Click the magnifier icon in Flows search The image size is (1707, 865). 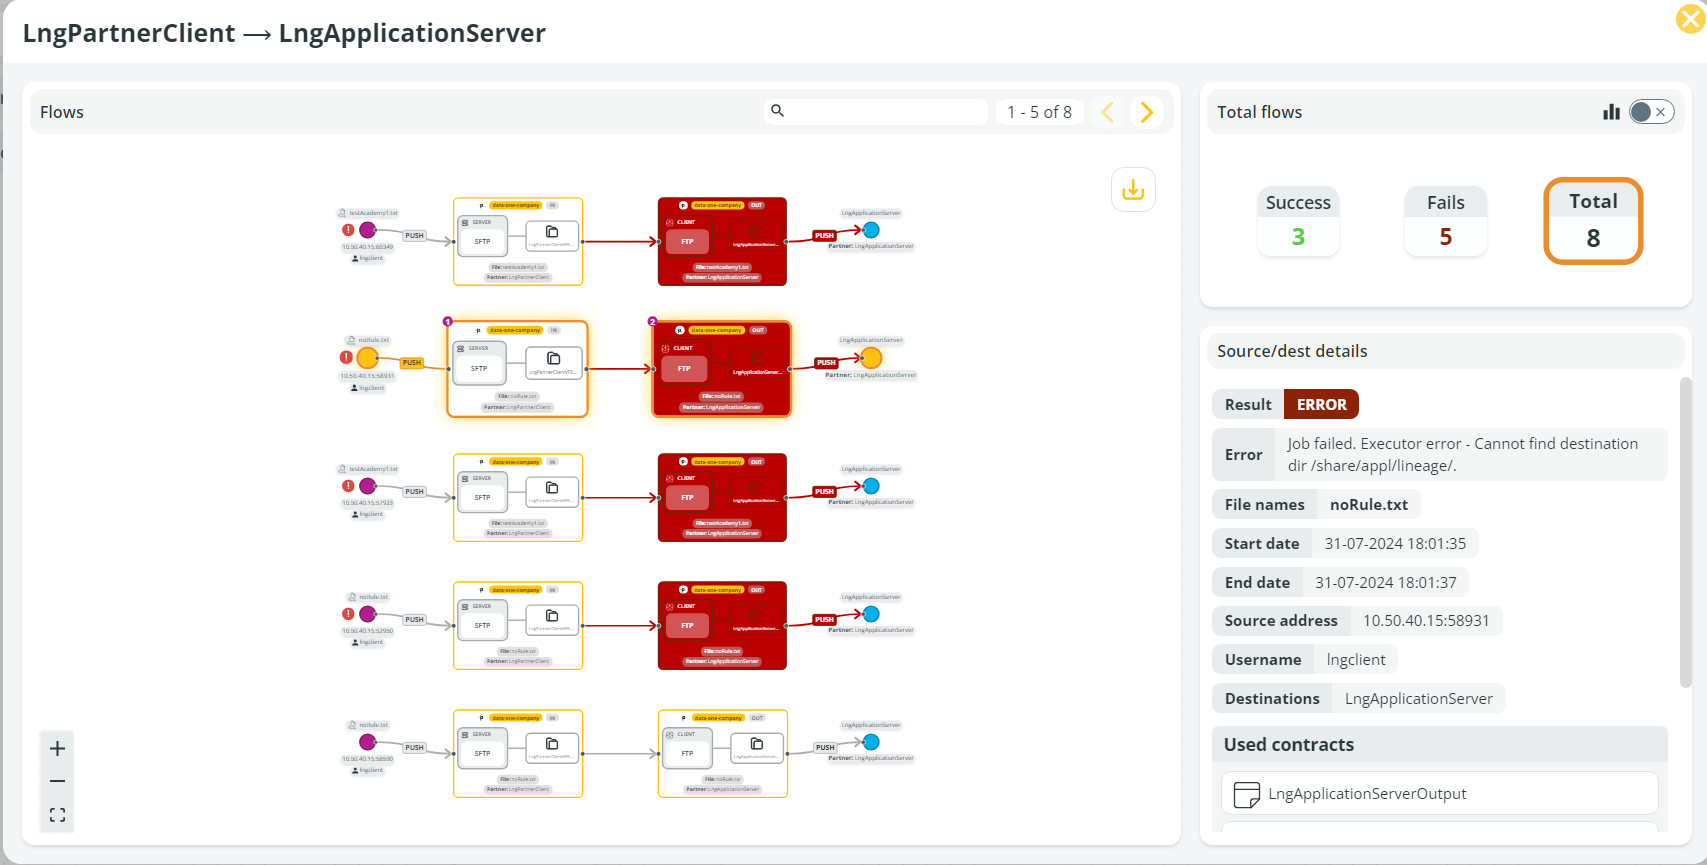coord(777,111)
